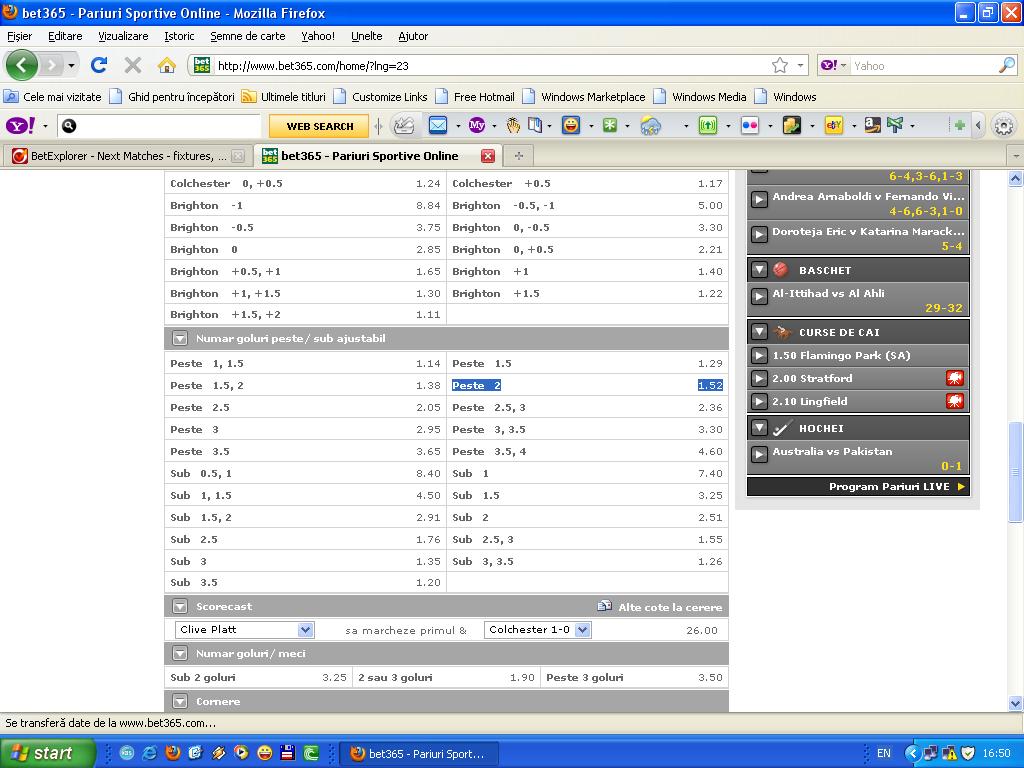Open the Editare menu

[x=65, y=36]
